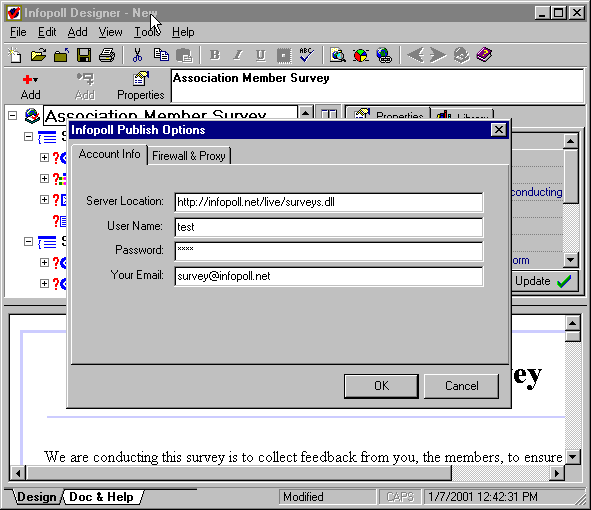Viewport: 591px width, 510px height.
Task: Open the Edit menu
Action: point(47,32)
